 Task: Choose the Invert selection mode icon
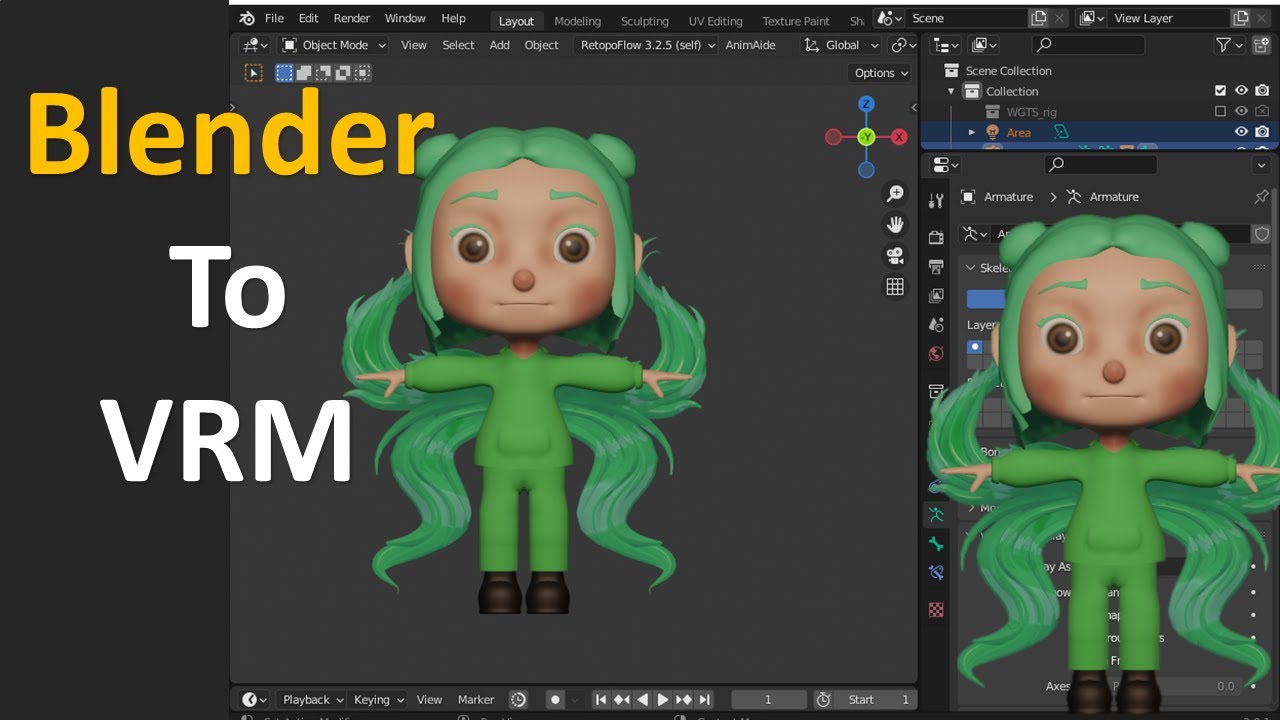click(343, 73)
